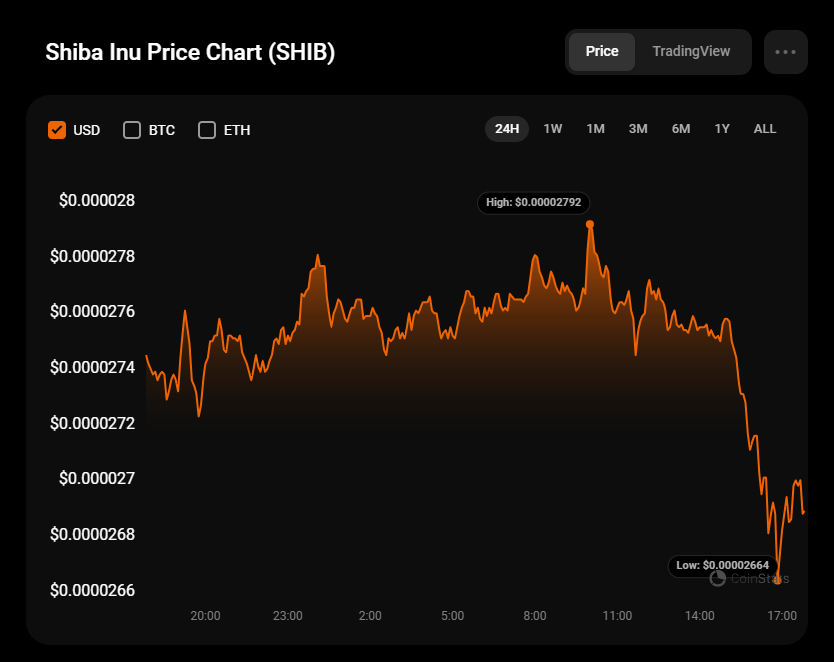Click the Shiba Inu Price Chart heading
Screen dimensions: 834x662
click(x=190, y=53)
